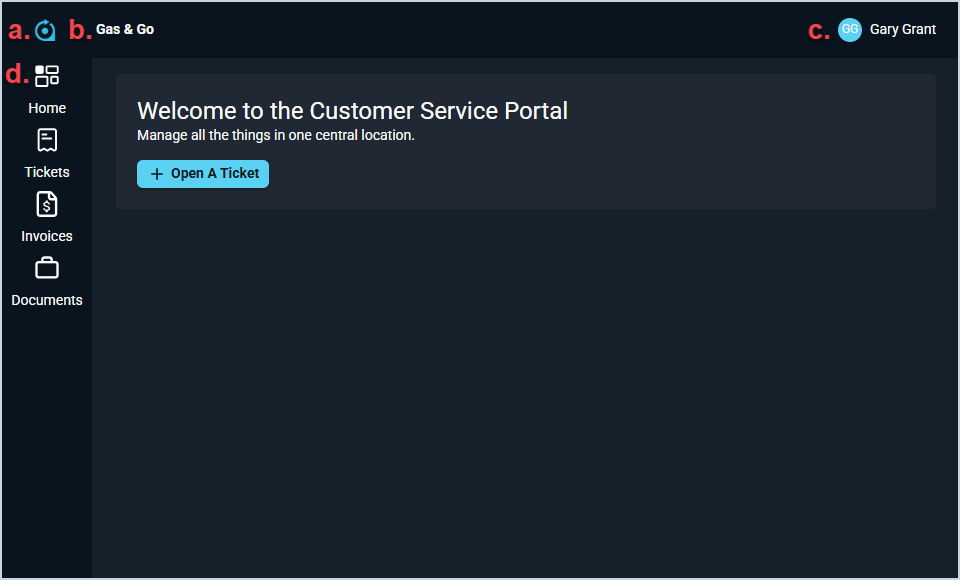Click the red 'a.' annotation marker
The width and height of the screenshot is (960, 580).
tap(19, 30)
